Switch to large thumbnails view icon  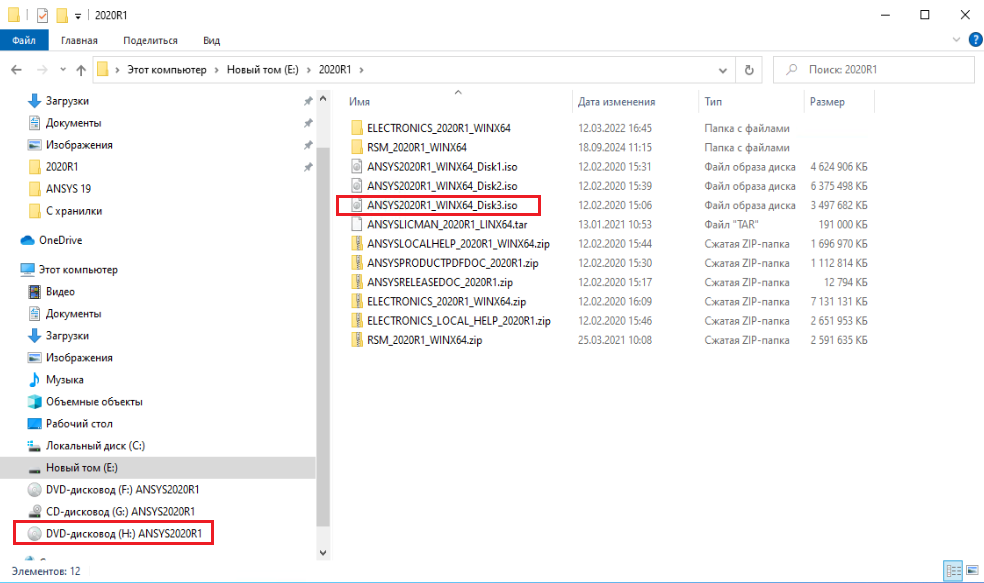tap(972, 570)
